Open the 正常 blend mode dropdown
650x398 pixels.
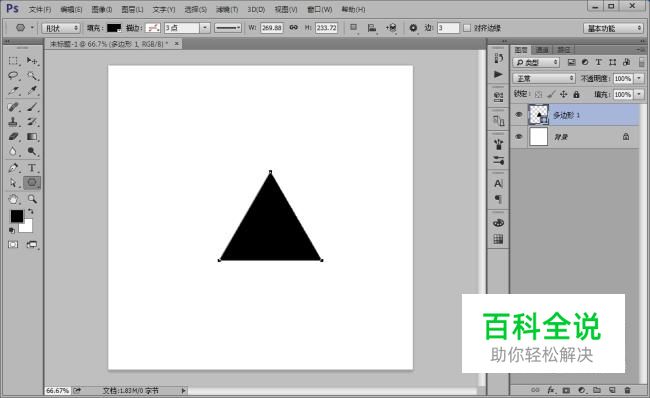click(543, 78)
